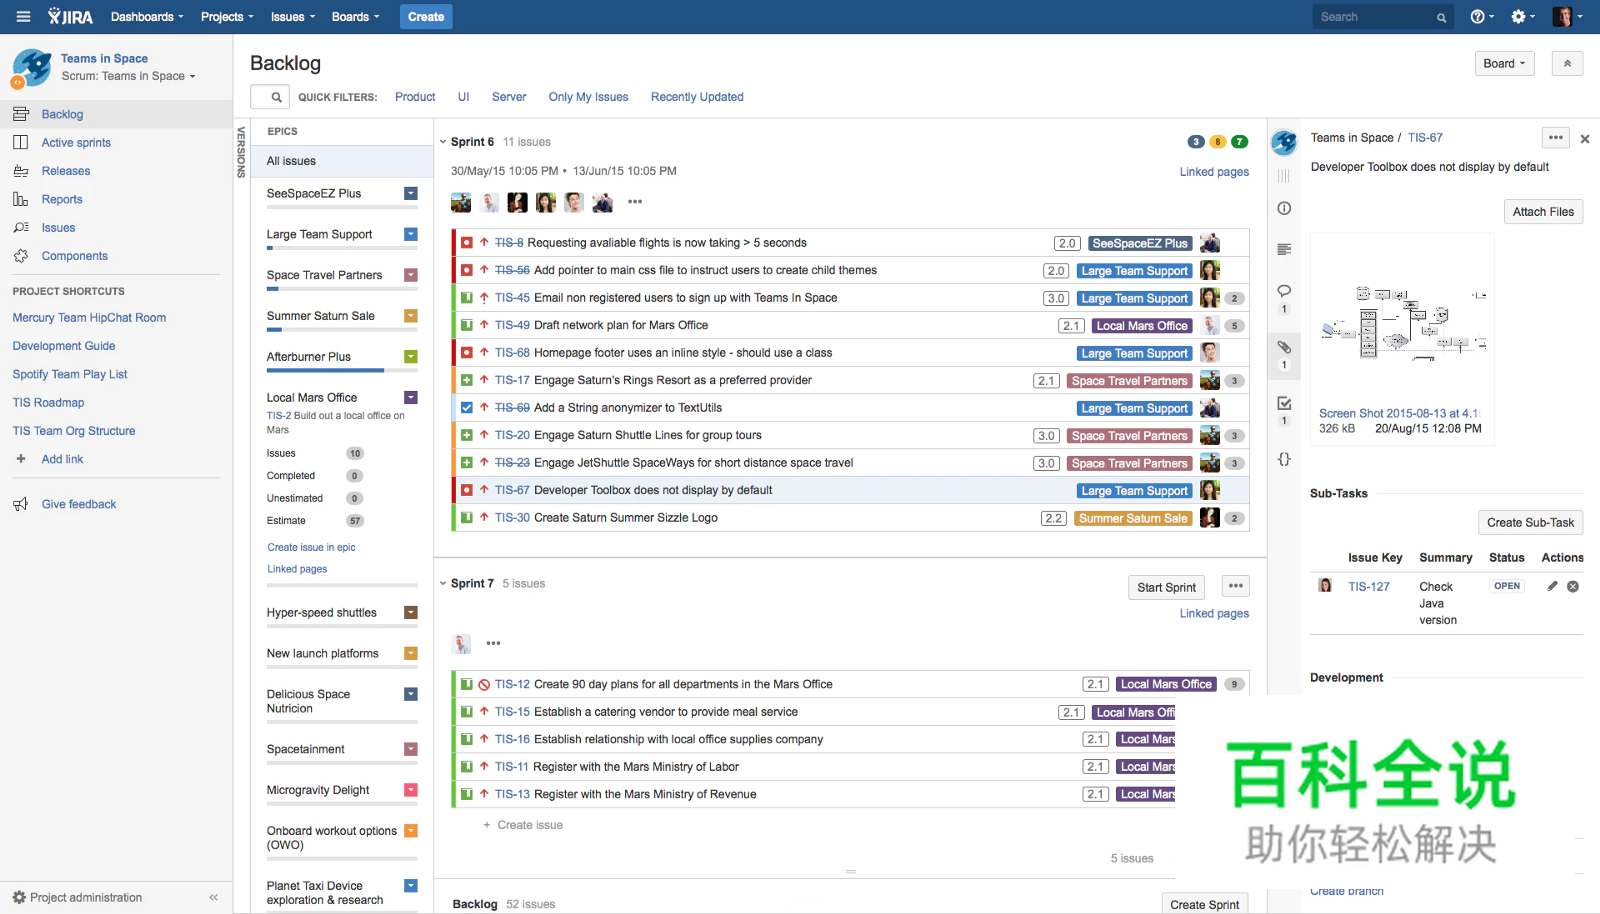Viewport: 1600px width, 914px height.
Task: Enable the Product quick filter
Action: coord(415,97)
